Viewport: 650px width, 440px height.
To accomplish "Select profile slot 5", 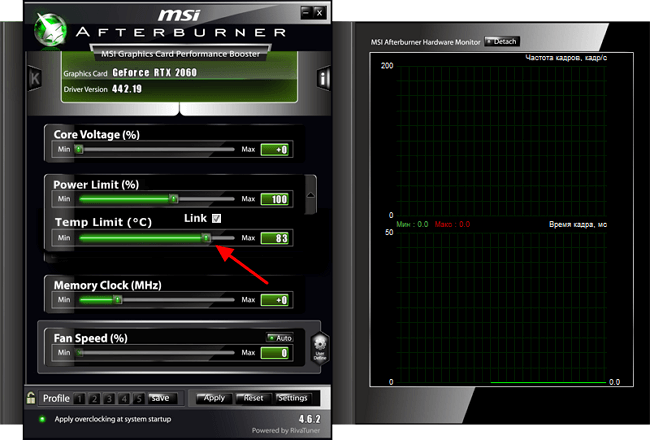I will coord(139,399).
